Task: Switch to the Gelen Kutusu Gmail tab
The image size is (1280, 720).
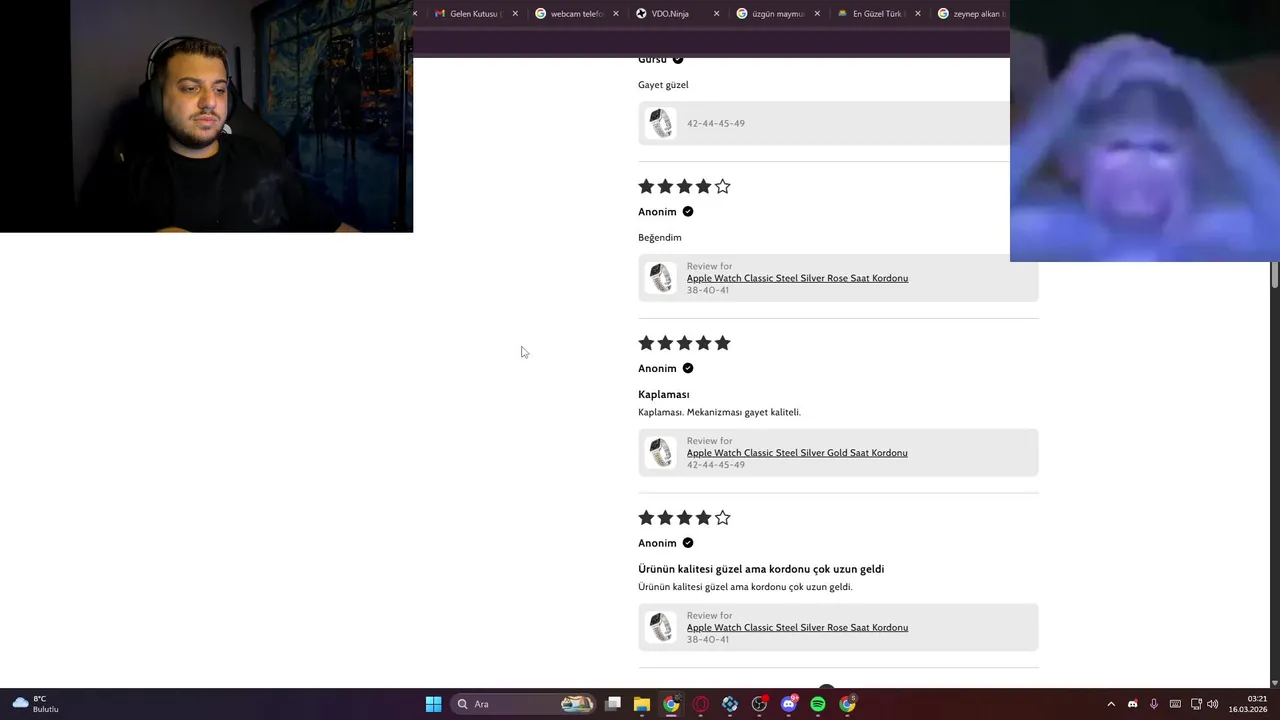Action: [474, 14]
